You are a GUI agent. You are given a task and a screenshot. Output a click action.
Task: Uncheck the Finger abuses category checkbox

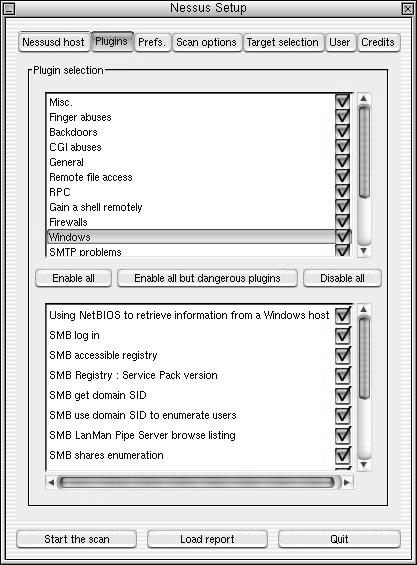click(342, 116)
